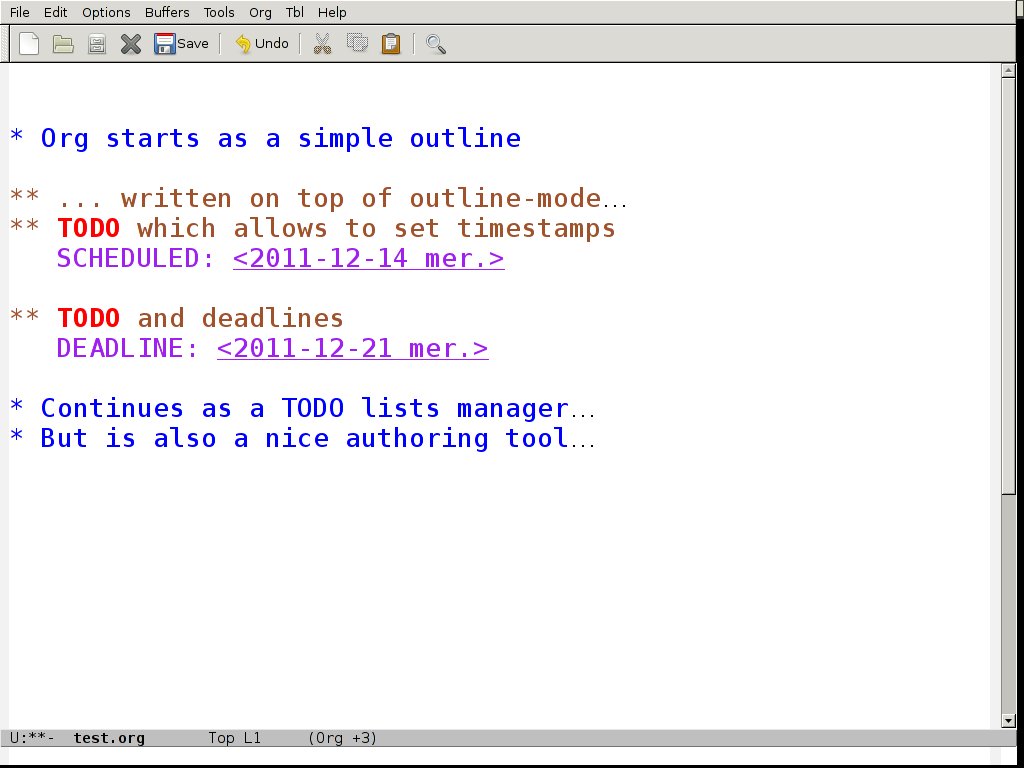Click the 'Org starts as a simple outline' heading

266,138
